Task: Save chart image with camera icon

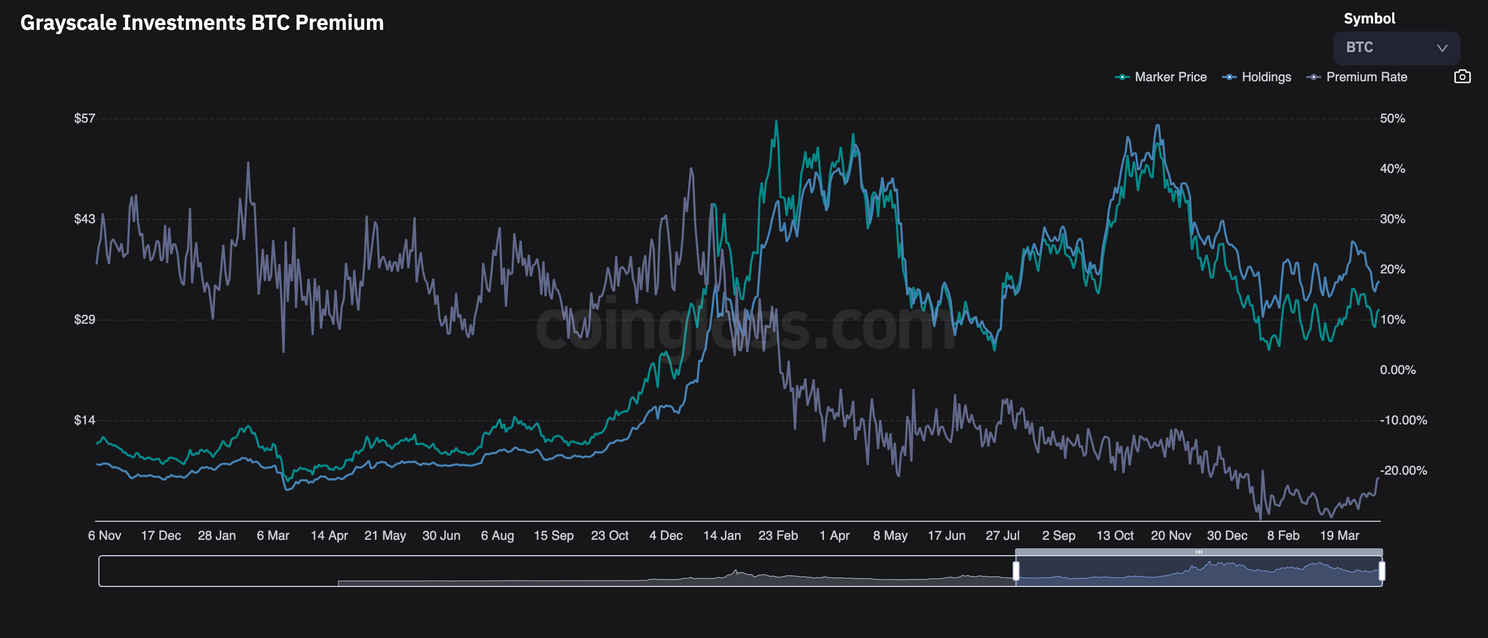Action: click(1462, 77)
